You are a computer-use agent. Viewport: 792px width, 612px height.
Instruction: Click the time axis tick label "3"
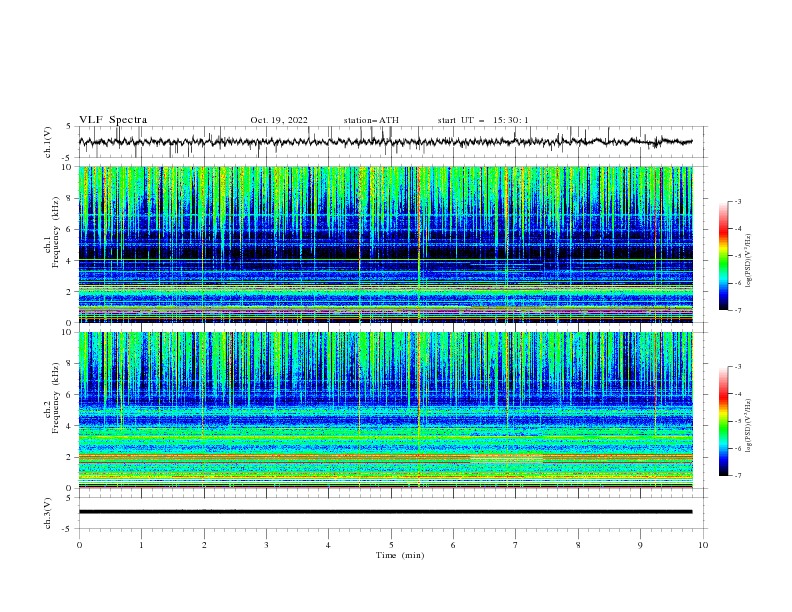[266, 545]
